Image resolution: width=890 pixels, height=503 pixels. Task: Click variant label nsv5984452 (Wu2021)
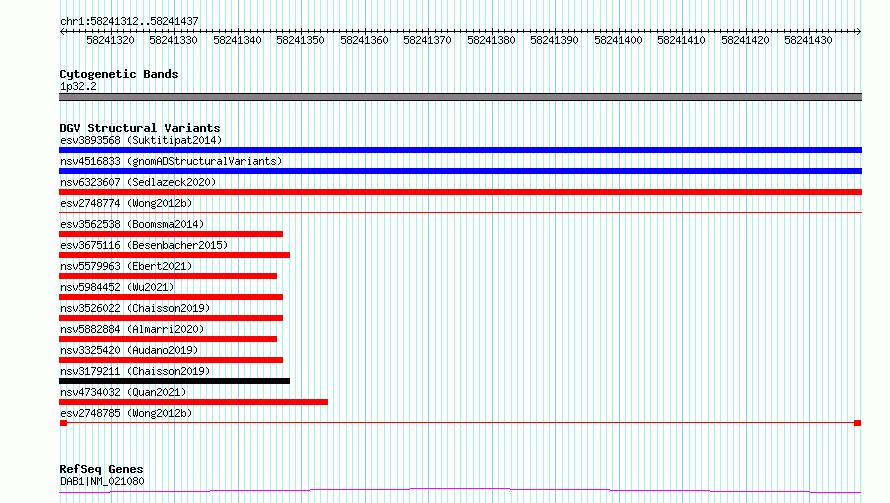pyautogui.click(x=117, y=287)
